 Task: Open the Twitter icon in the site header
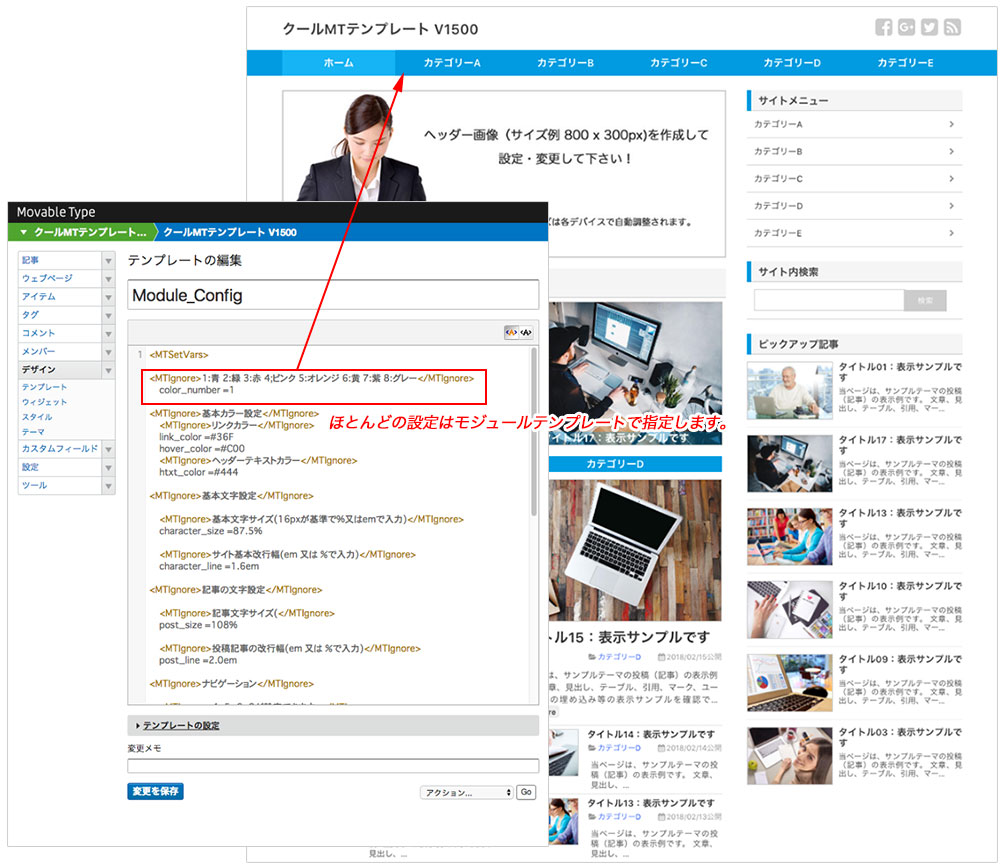click(x=929, y=27)
